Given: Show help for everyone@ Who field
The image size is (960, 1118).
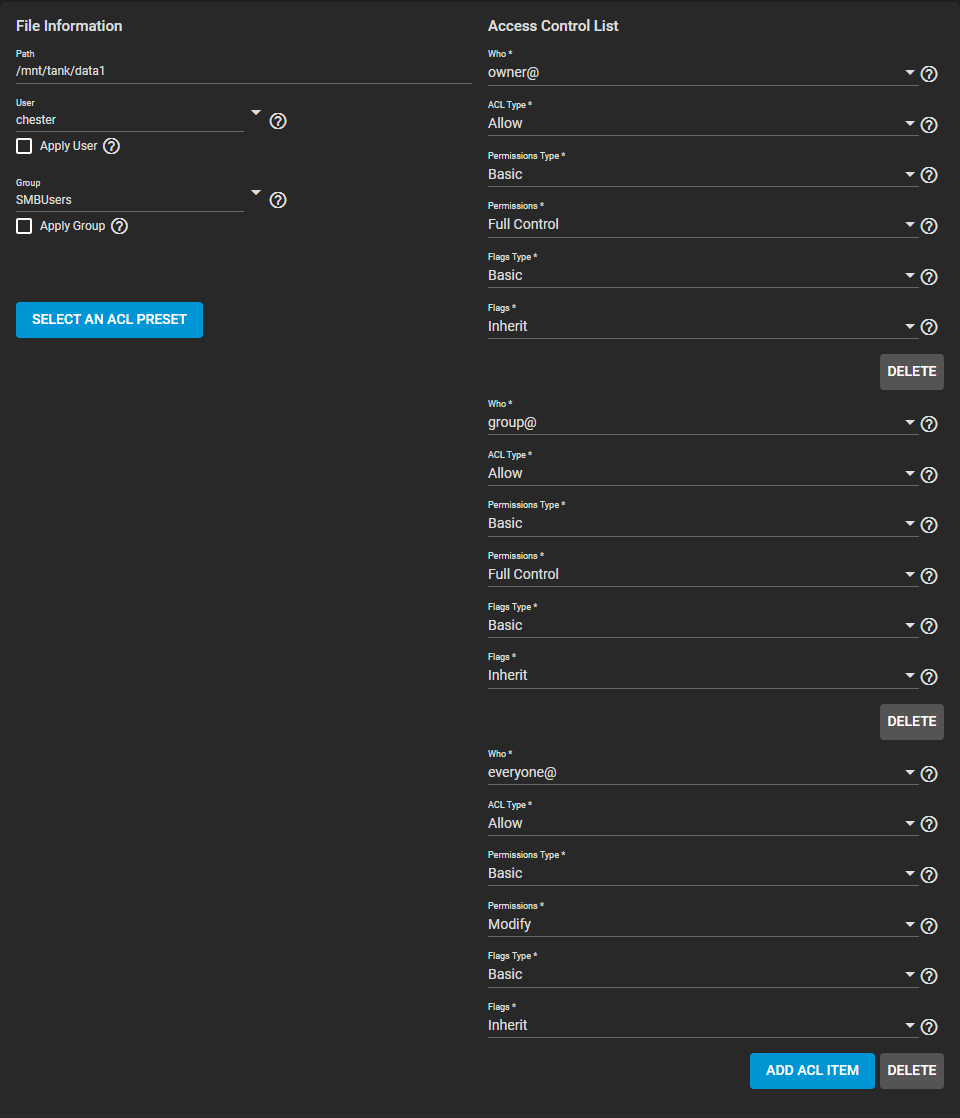Looking at the screenshot, I should click(929, 774).
